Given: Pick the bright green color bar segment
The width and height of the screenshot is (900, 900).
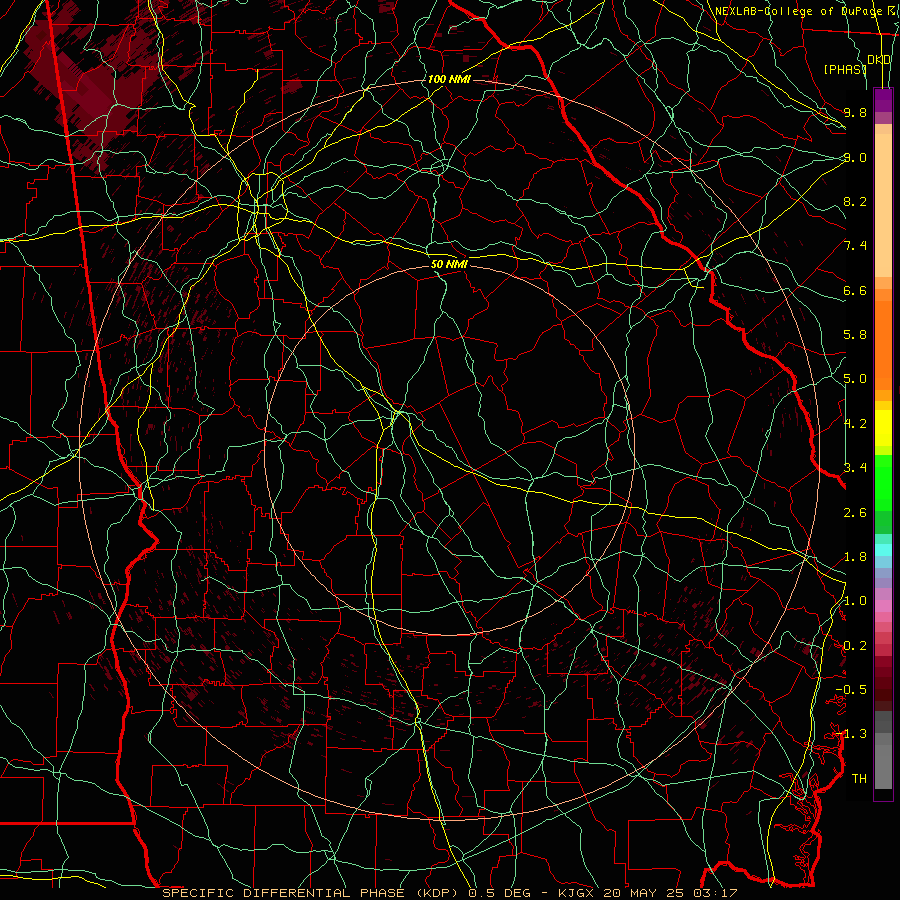Looking at the screenshot, I should click(x=883, y=482).
